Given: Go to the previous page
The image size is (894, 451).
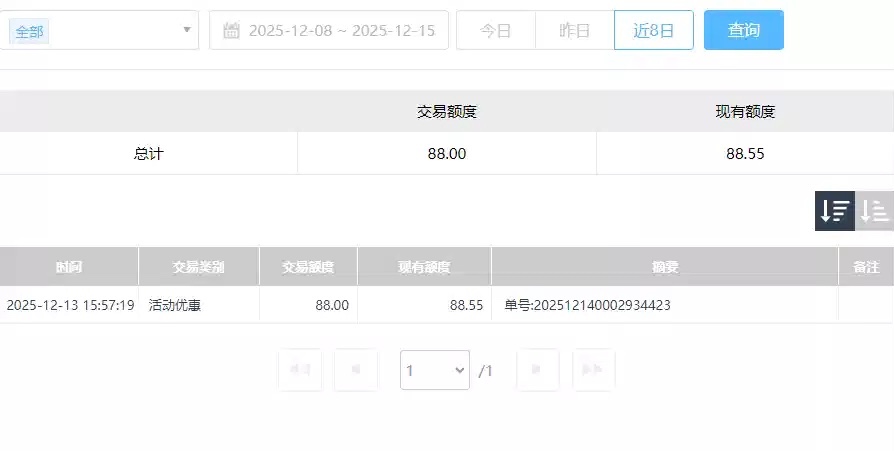Looking at the screenshot, I should [x=356, y=370].
